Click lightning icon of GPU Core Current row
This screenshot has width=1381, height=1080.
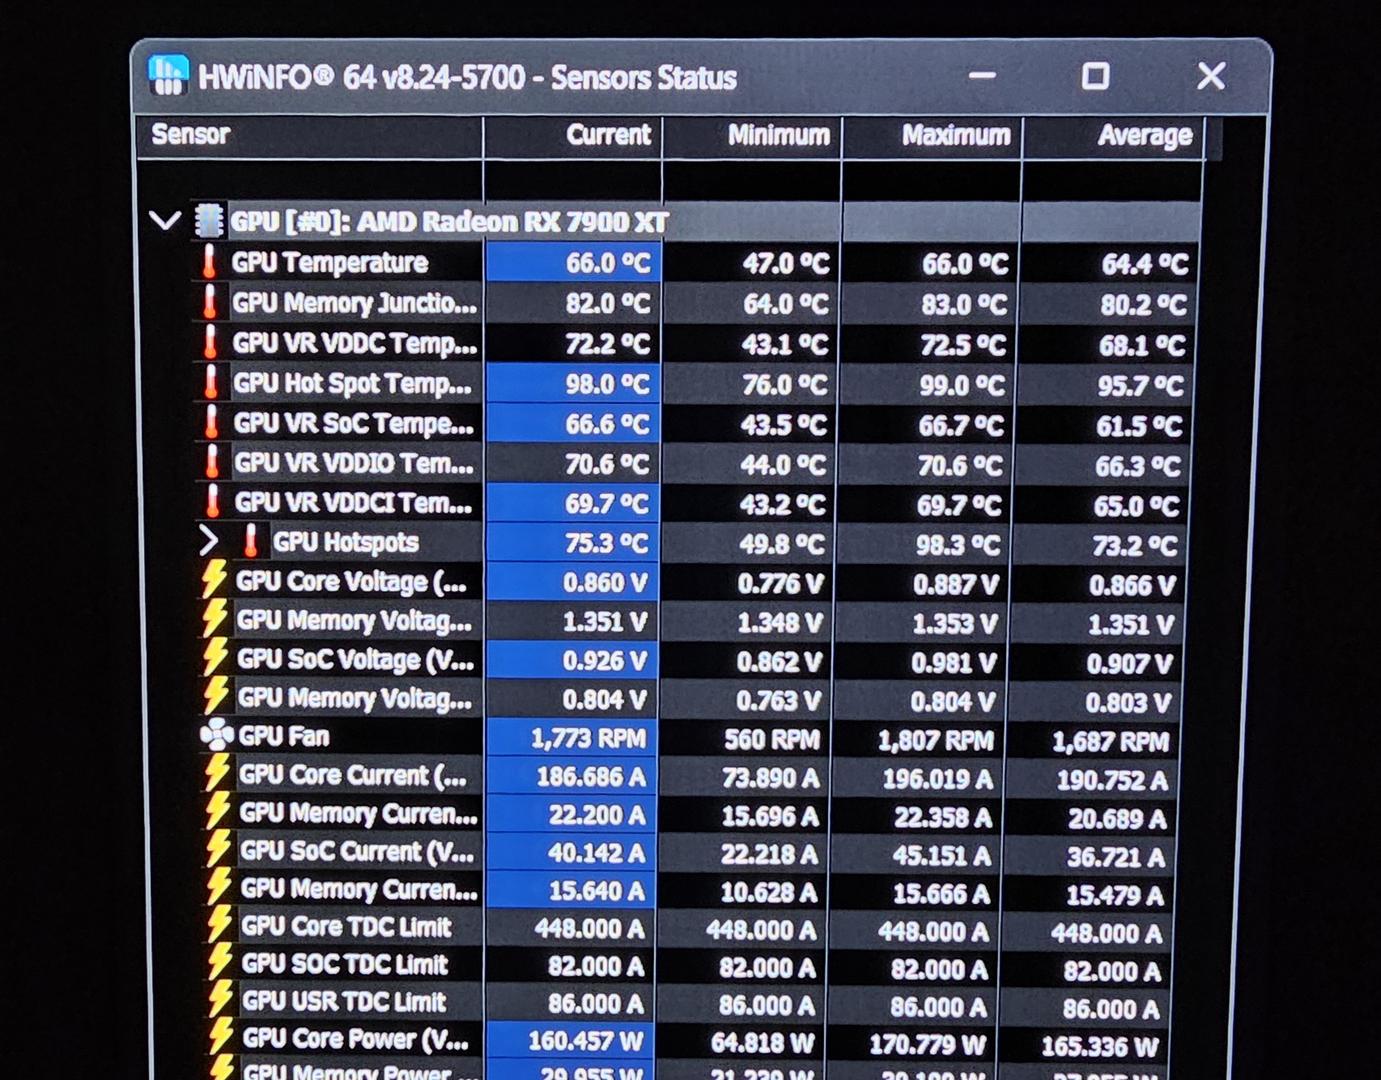217,774
